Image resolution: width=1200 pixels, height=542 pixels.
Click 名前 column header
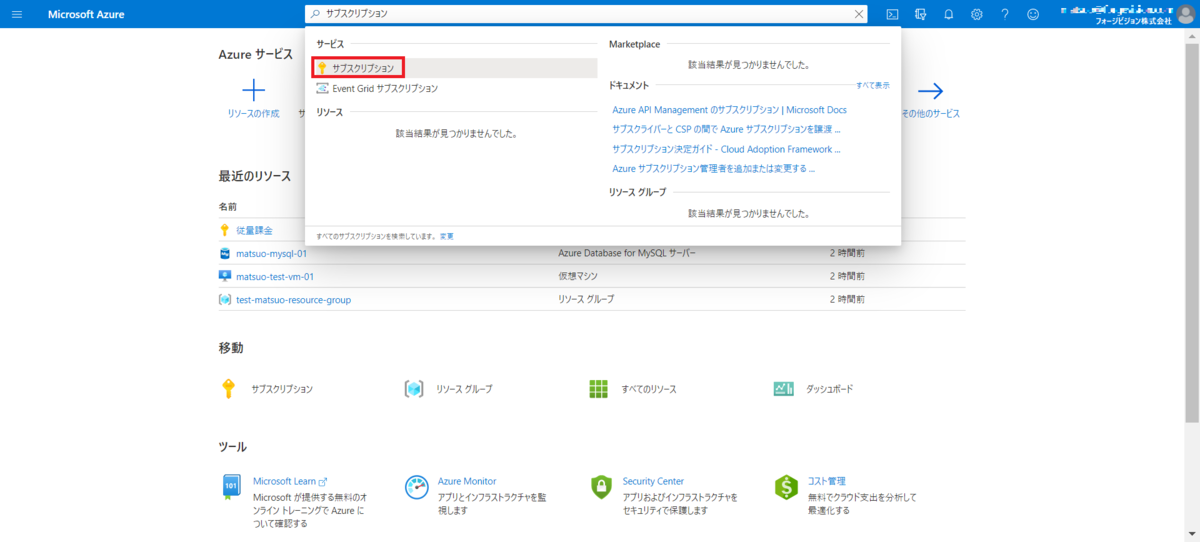click(x=228, y=206)
